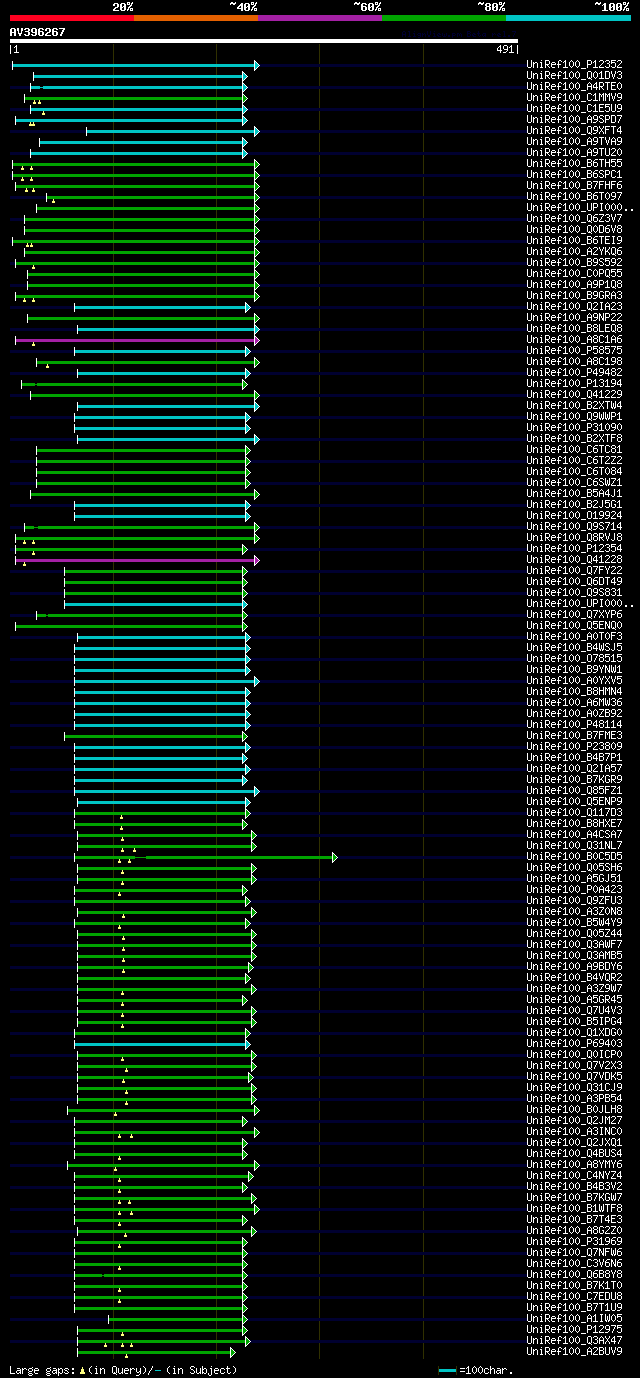Click the UniRef100_Q5ENP9 label
640x1378 pixels.
[574, 802]
